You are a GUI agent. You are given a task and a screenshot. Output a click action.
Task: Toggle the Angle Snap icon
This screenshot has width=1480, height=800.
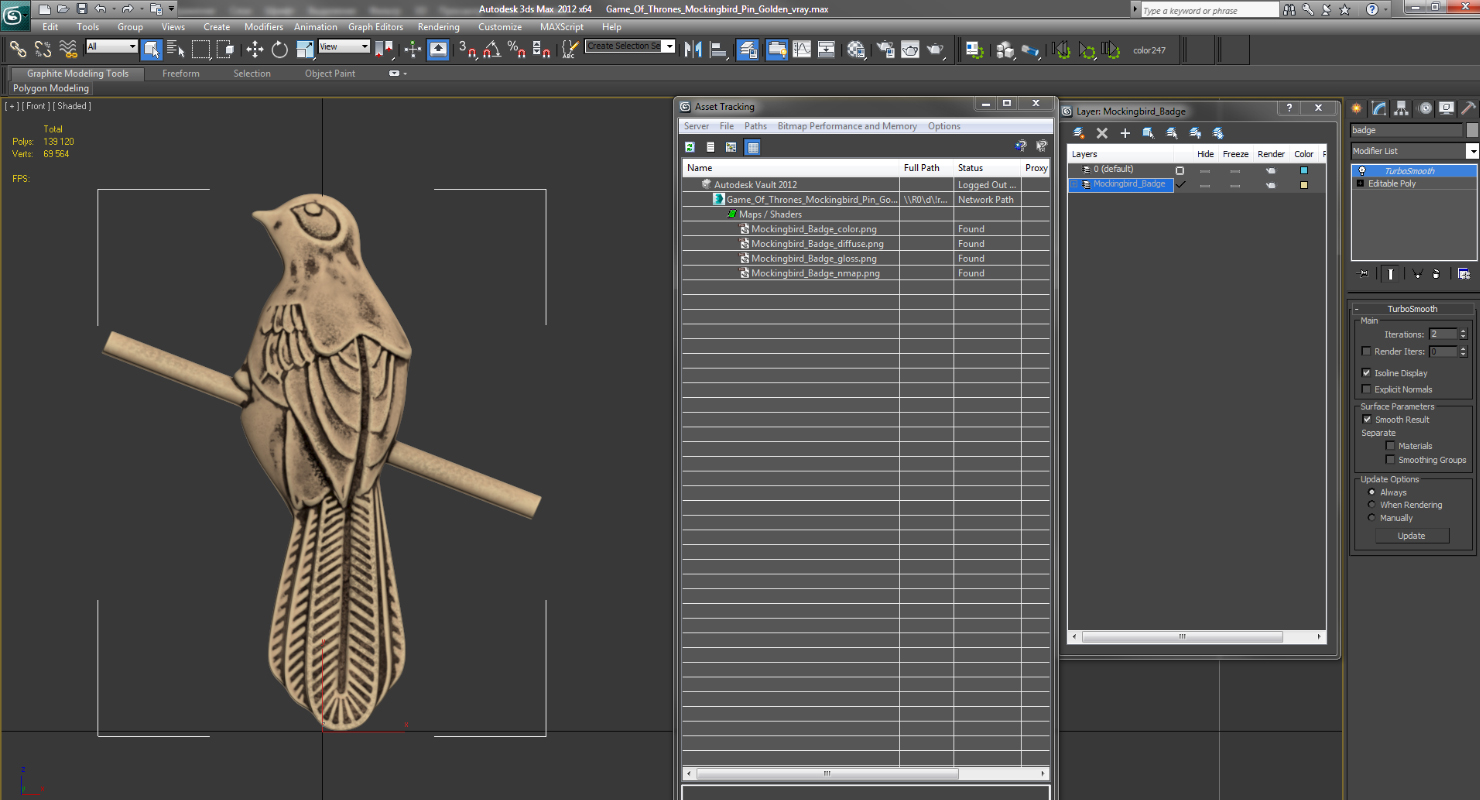492,49
